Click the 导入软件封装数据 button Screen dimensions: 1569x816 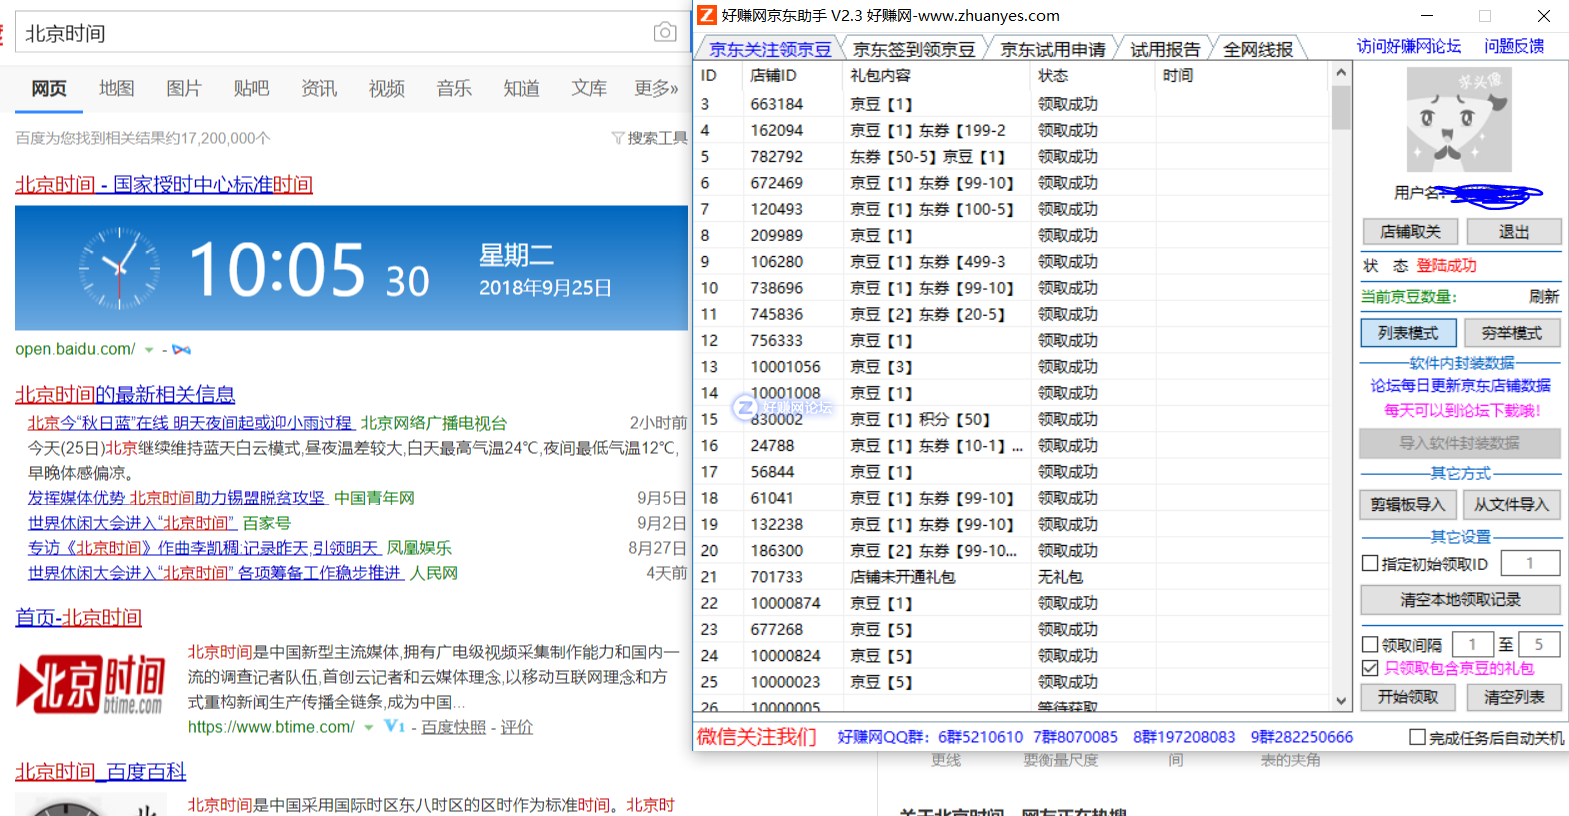[1460, 443]
